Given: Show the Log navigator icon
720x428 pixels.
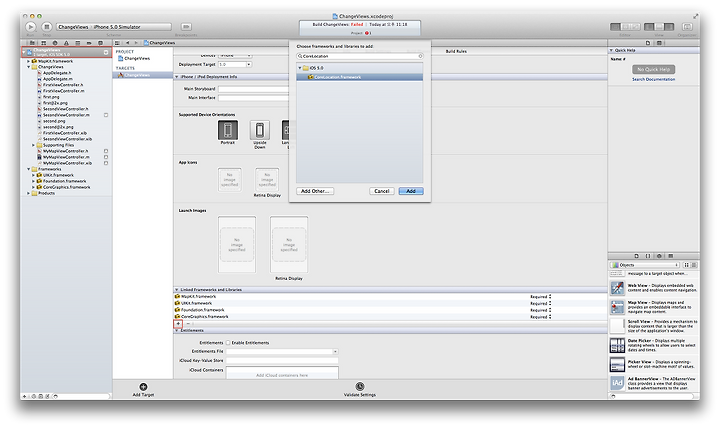Looking at the screenshot, I should coord(101,43).
